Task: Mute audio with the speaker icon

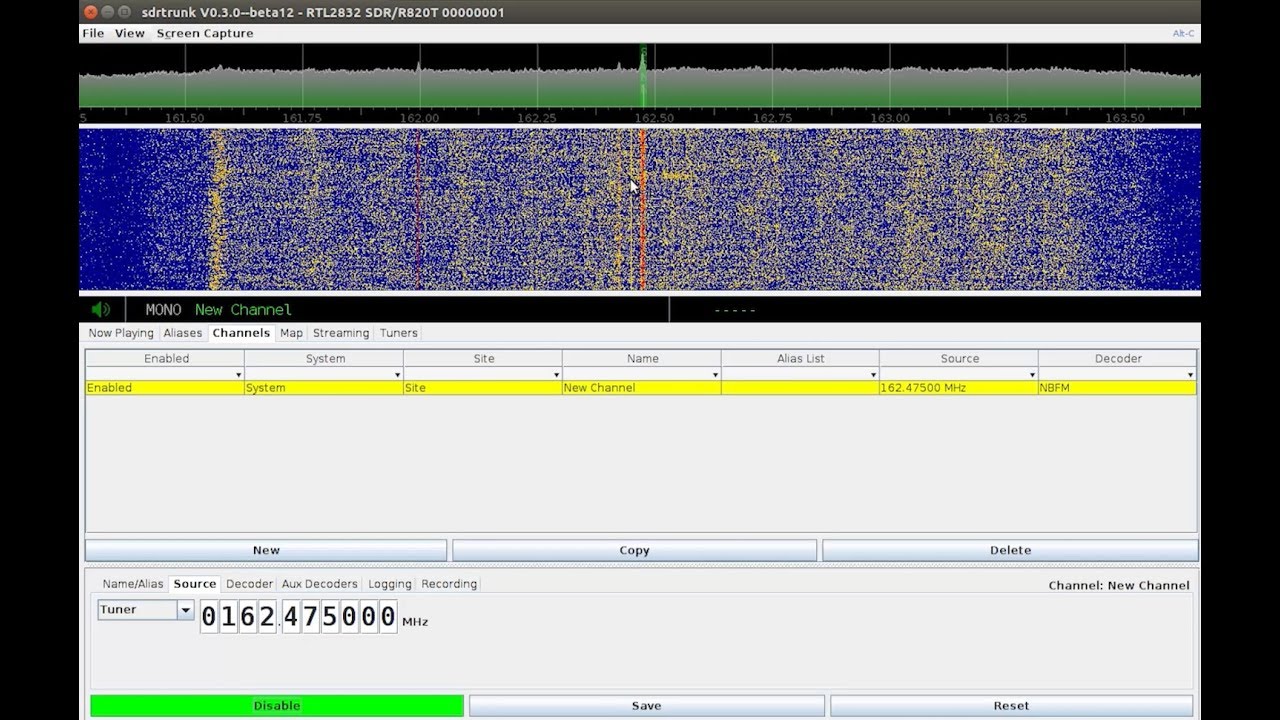Action: pos(101,310)
